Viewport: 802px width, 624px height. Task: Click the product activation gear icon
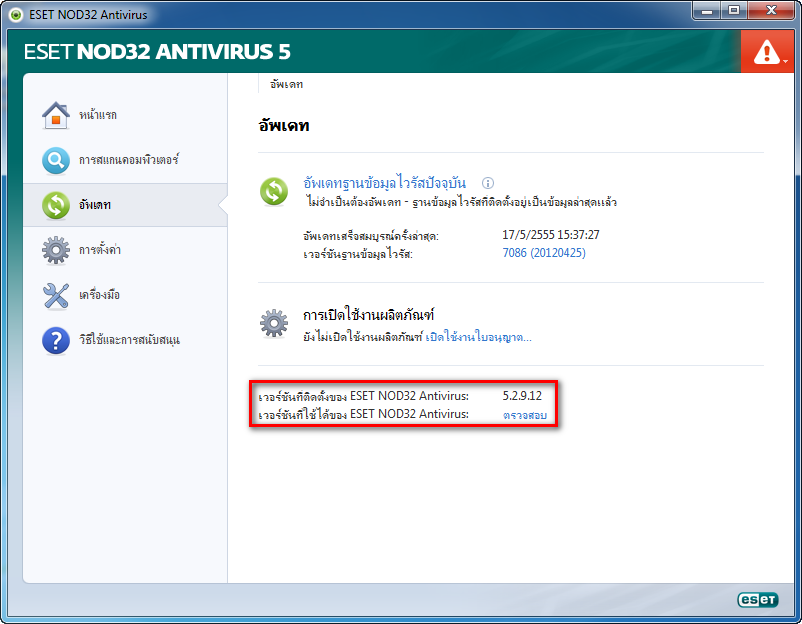273,323
